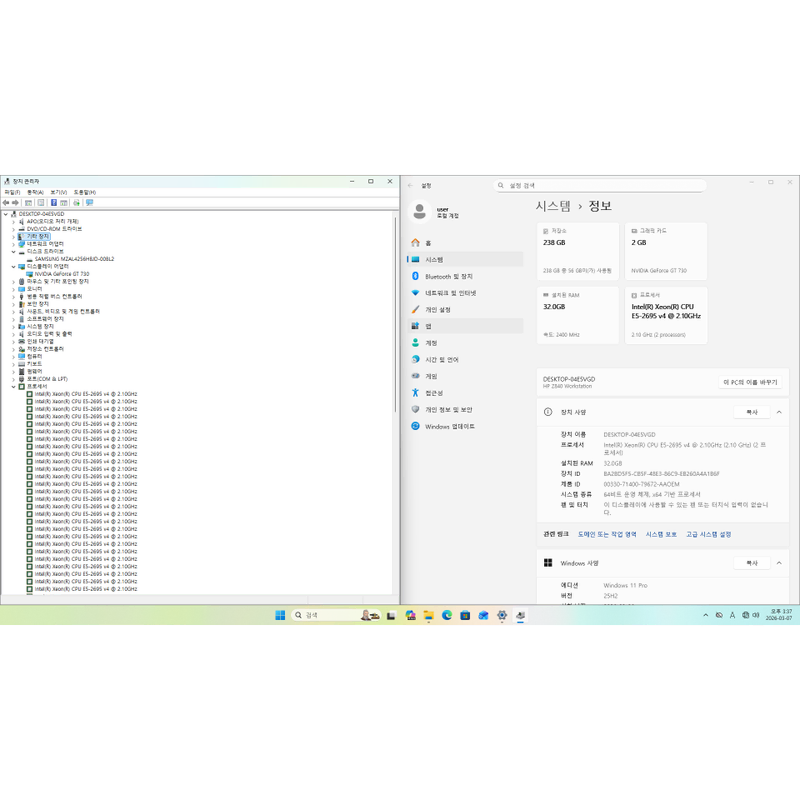This screenshot has height=800, width=800.
Task: Click the Back arrow in Device Manager toolbar
Action: click(x=6, y=203)
